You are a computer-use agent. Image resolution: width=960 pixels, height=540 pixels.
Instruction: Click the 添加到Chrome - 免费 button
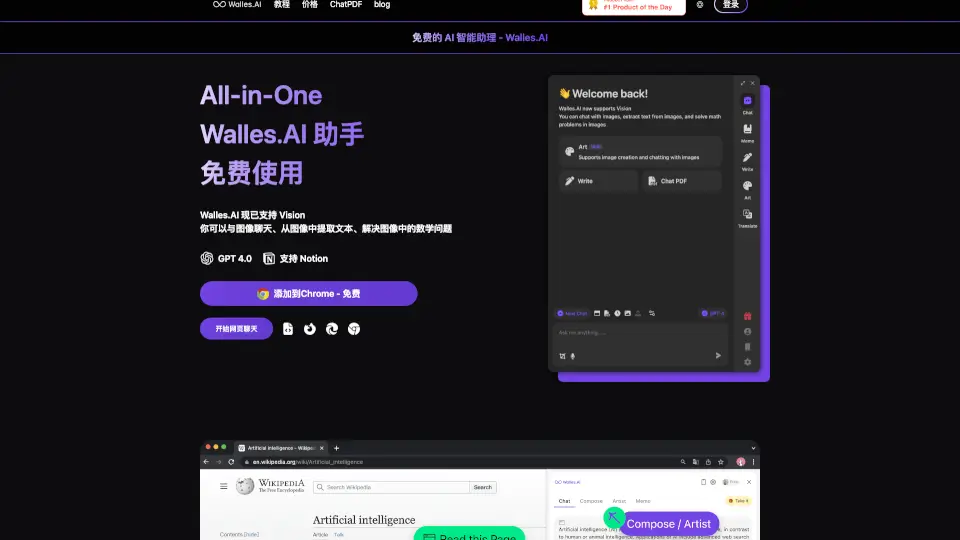[308, 294]
